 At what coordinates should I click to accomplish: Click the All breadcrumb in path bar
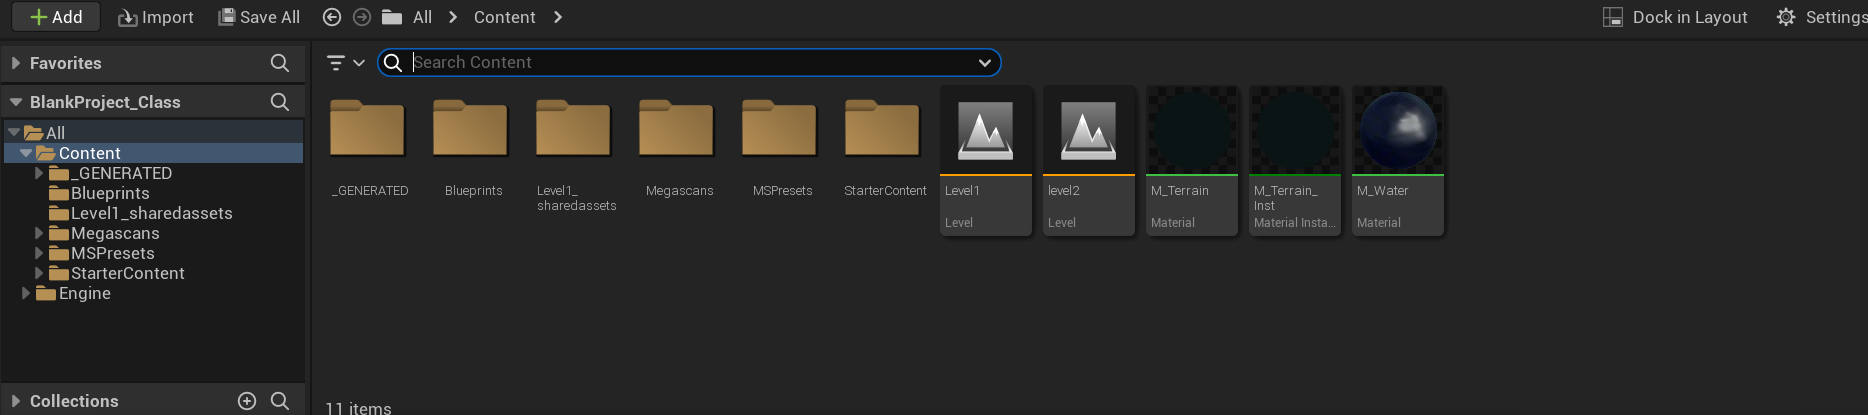(x=422, y=17)
